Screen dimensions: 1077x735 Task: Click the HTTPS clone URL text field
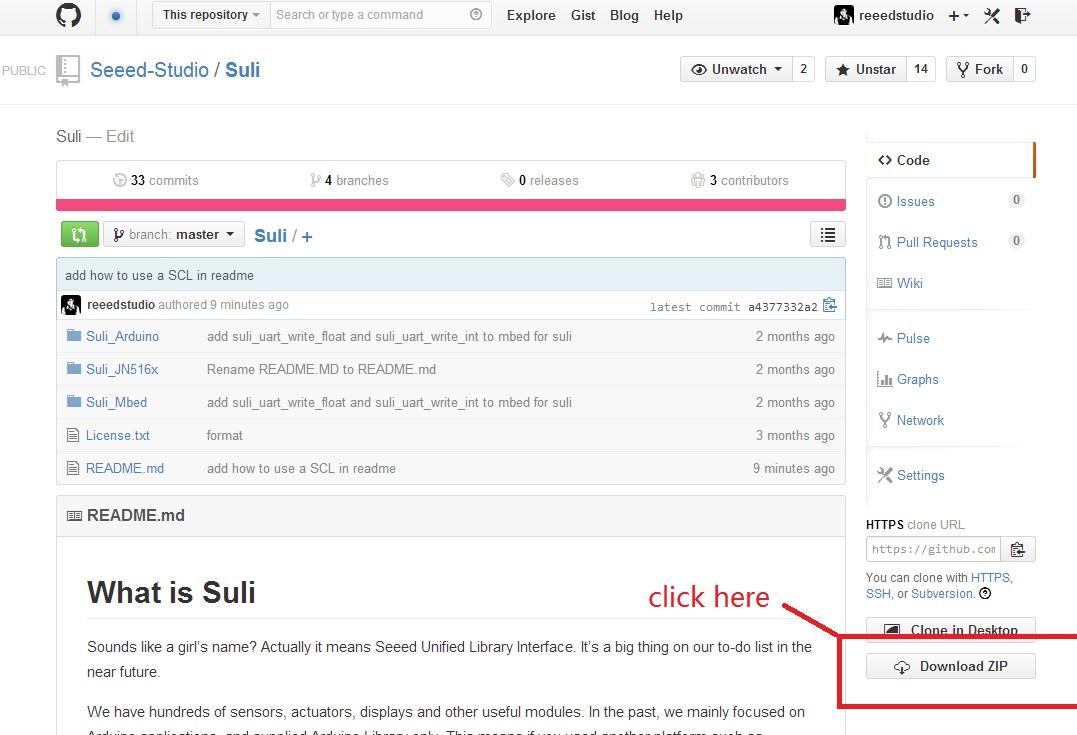(933, 550)
